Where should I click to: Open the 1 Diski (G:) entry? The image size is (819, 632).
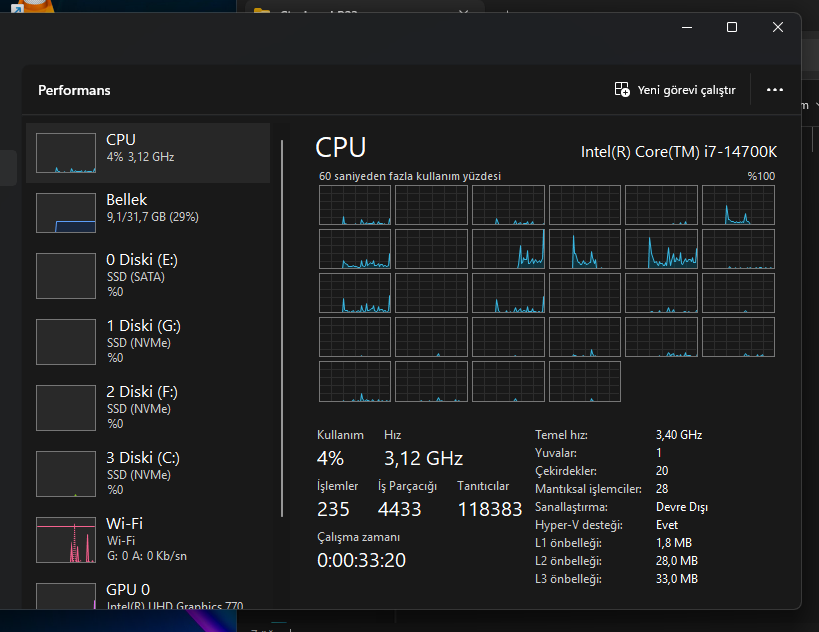[x=148, y=342]
